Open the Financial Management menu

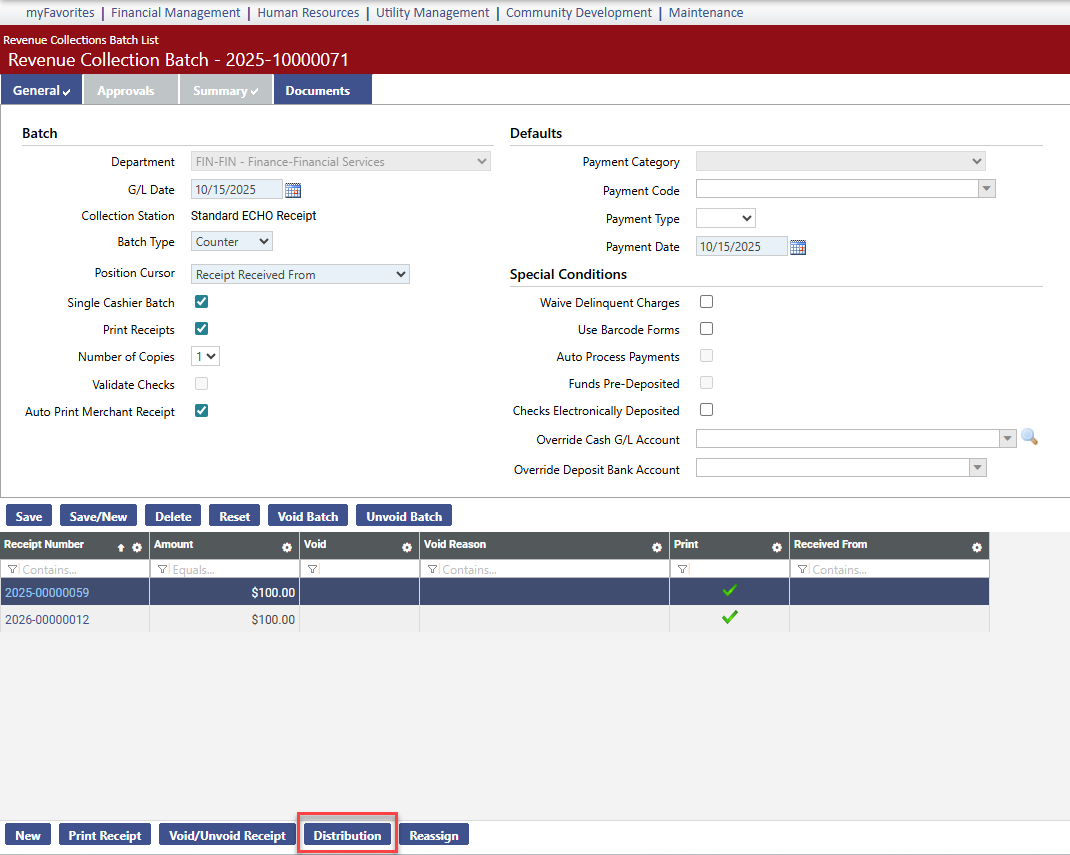[175, 13]
